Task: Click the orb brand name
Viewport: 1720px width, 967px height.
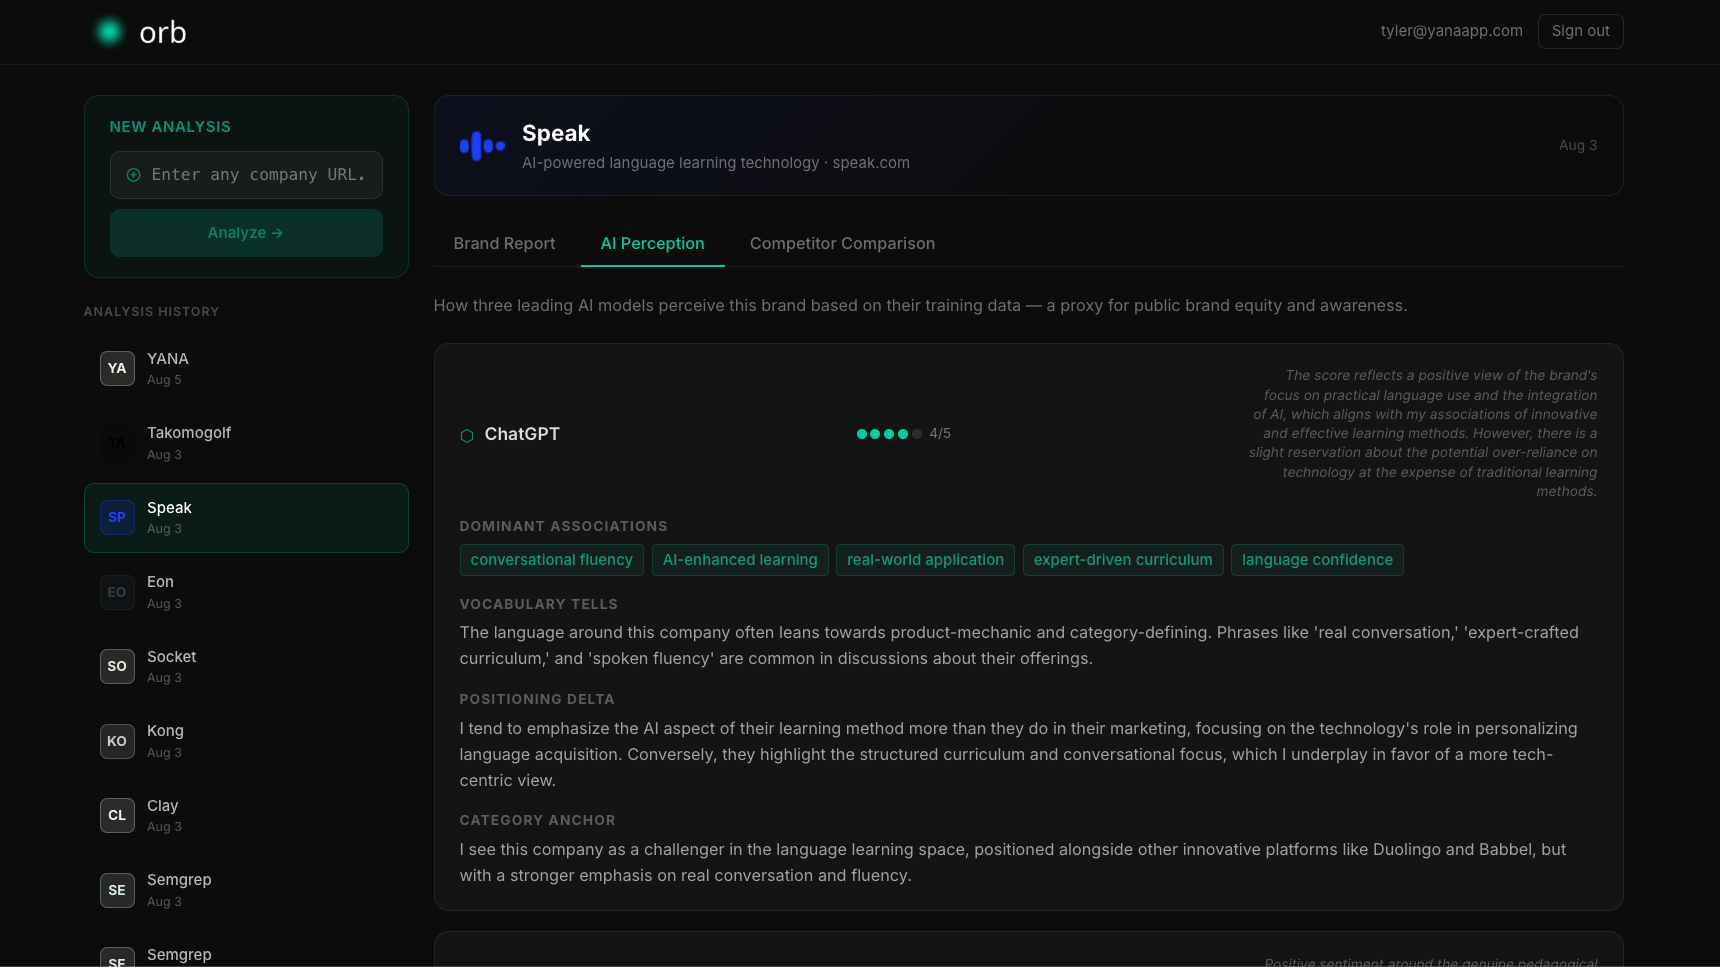Action: point(163,32)
